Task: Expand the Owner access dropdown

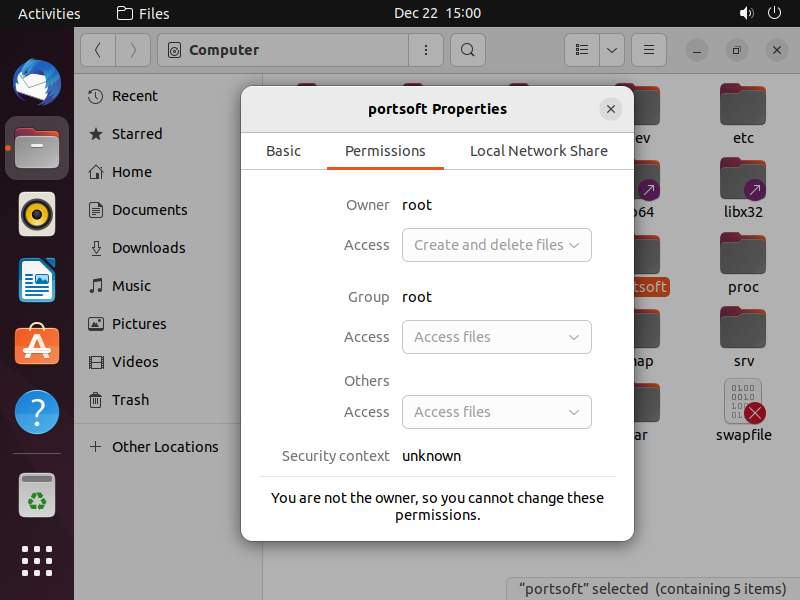Action: tap(496, 245)
